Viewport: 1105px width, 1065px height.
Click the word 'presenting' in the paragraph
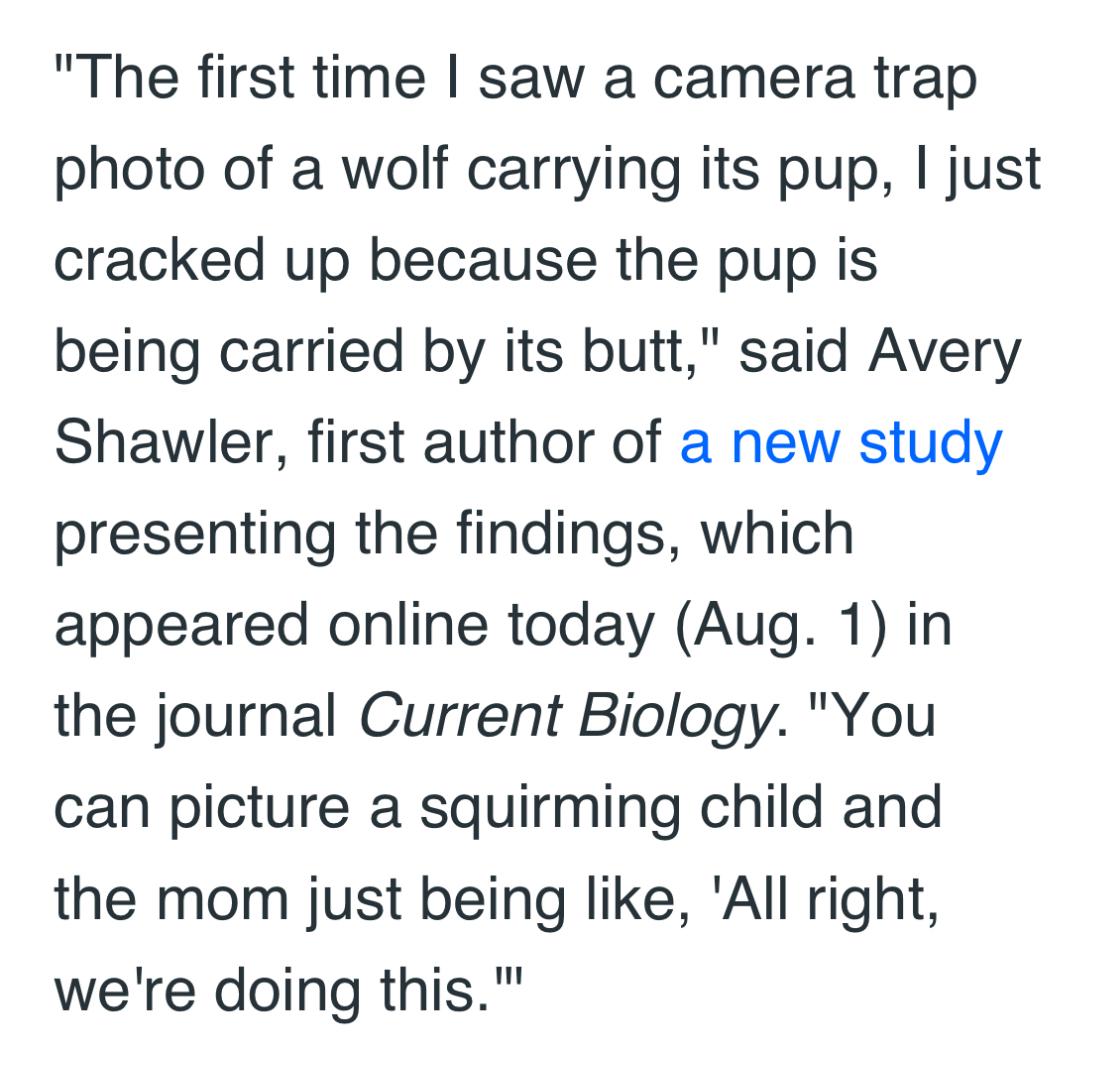click(195, 536)
